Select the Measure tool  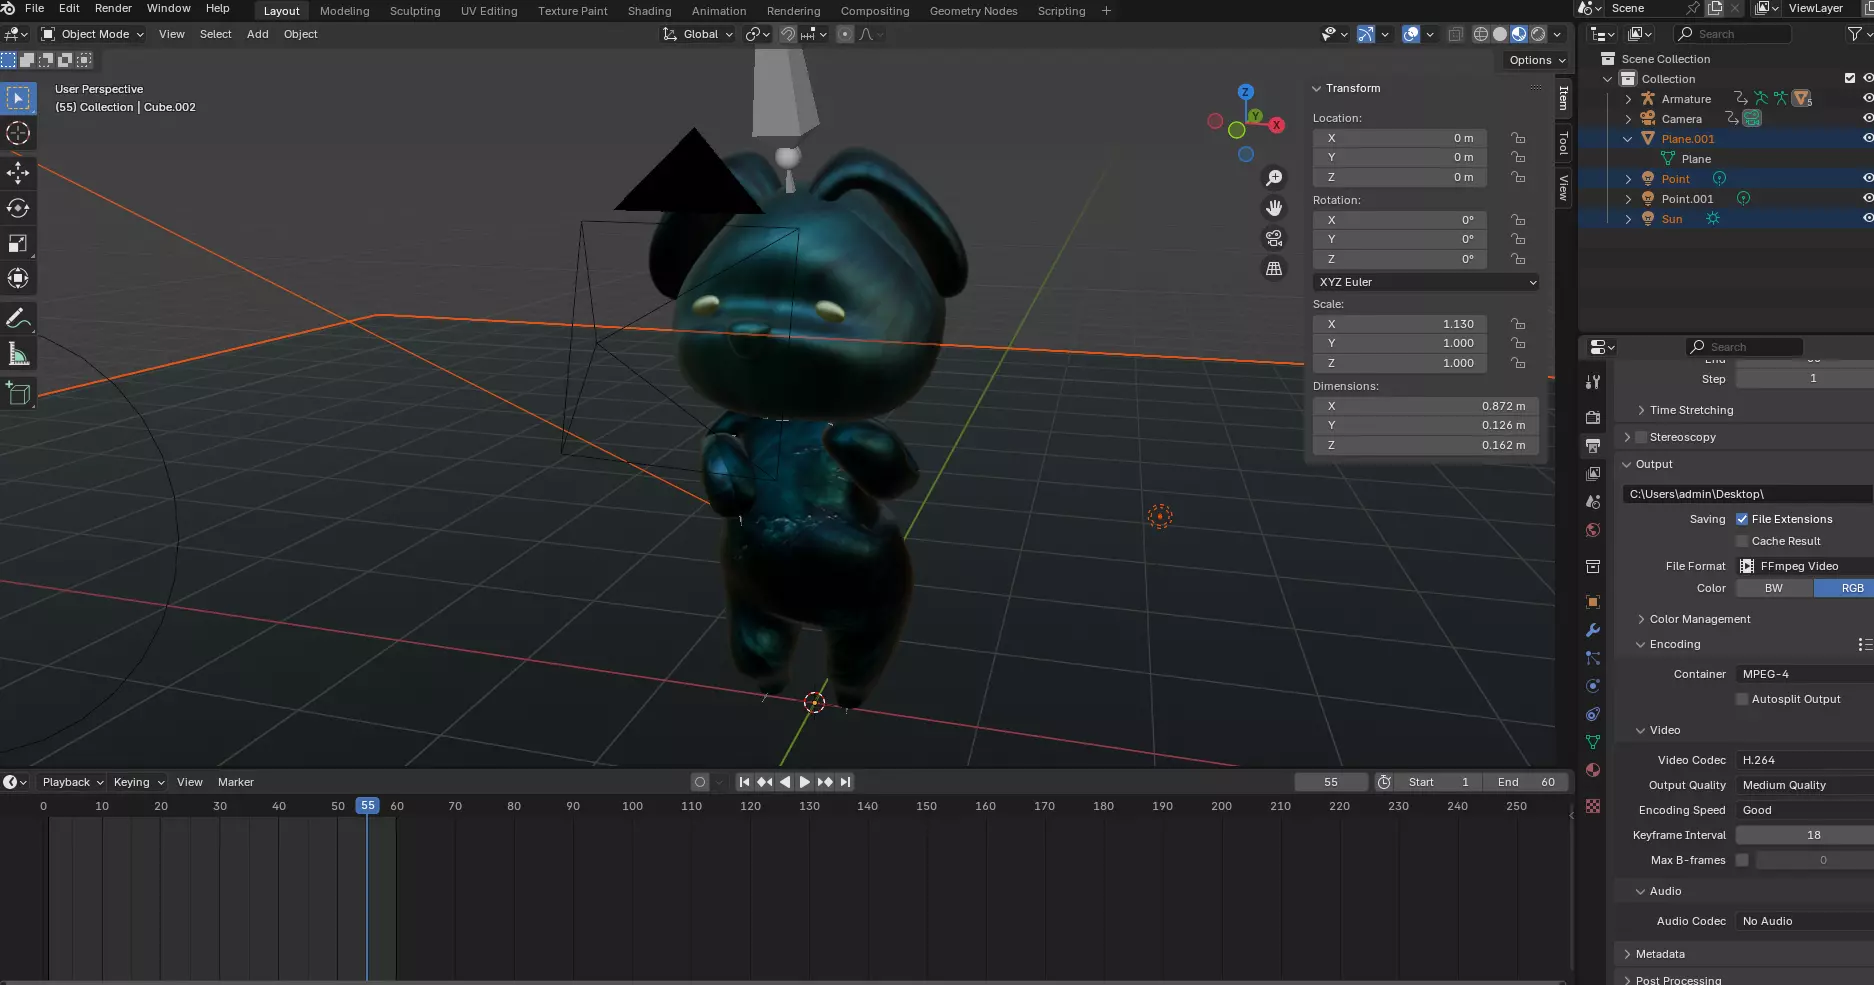(18, 353)
